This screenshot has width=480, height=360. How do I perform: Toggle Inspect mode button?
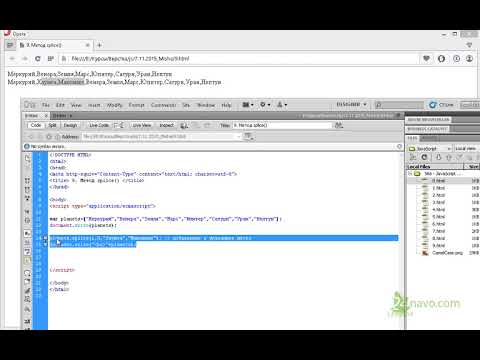tap(166, 125)
